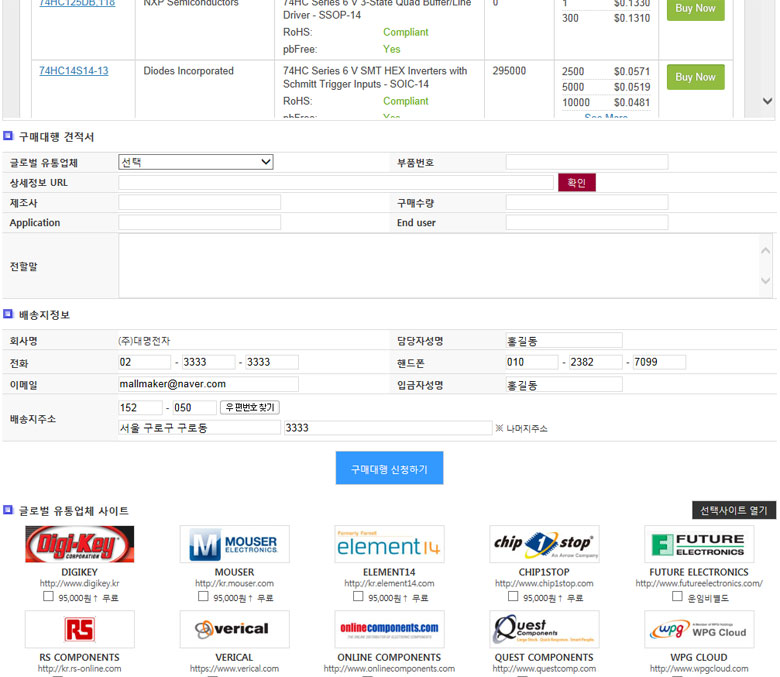
Task: Click the address field 서울 구로구 구로동
Action: click(199, 428)
